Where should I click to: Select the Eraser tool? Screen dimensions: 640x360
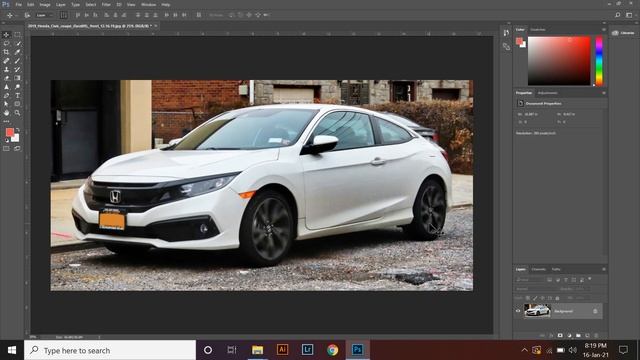click(6, 78)
